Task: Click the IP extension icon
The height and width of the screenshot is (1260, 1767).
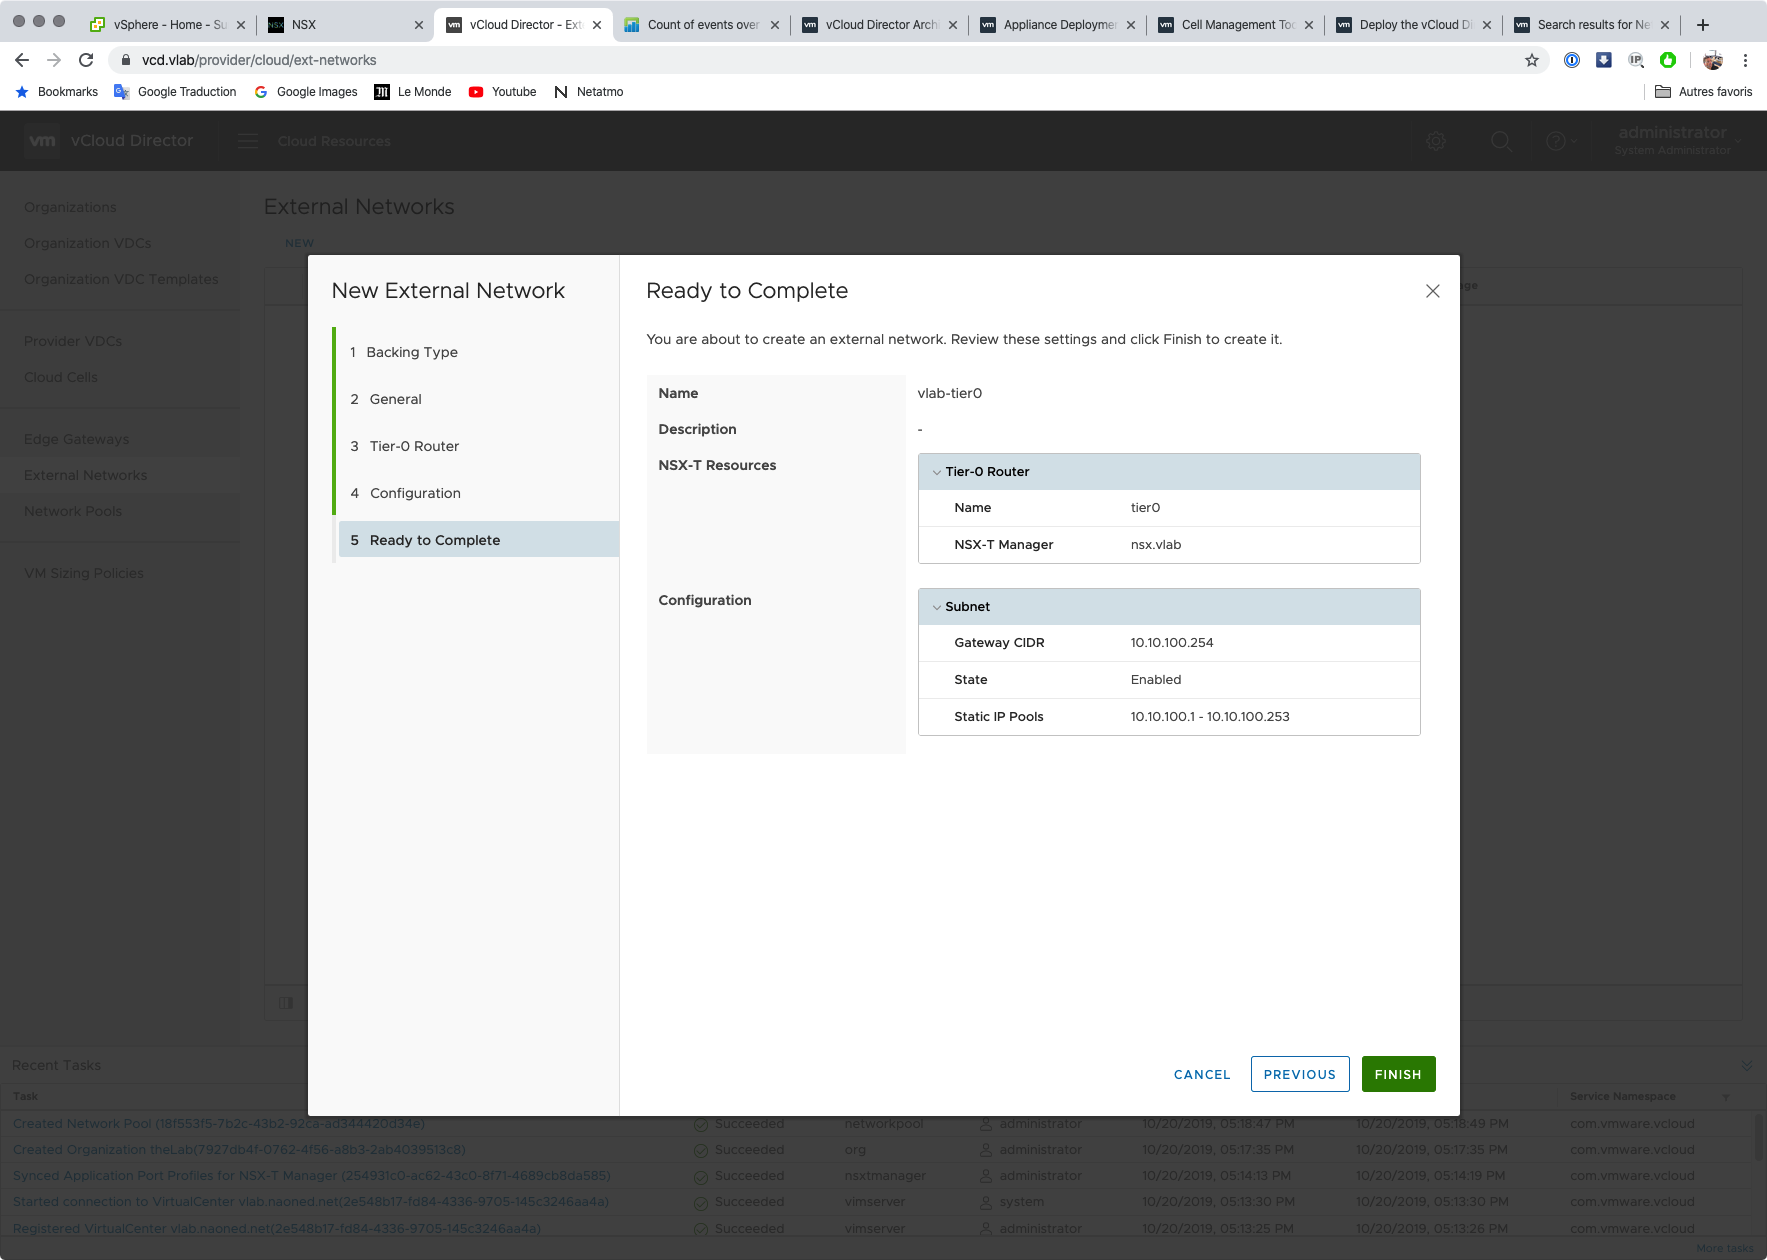Action: tap(1636, 60)
